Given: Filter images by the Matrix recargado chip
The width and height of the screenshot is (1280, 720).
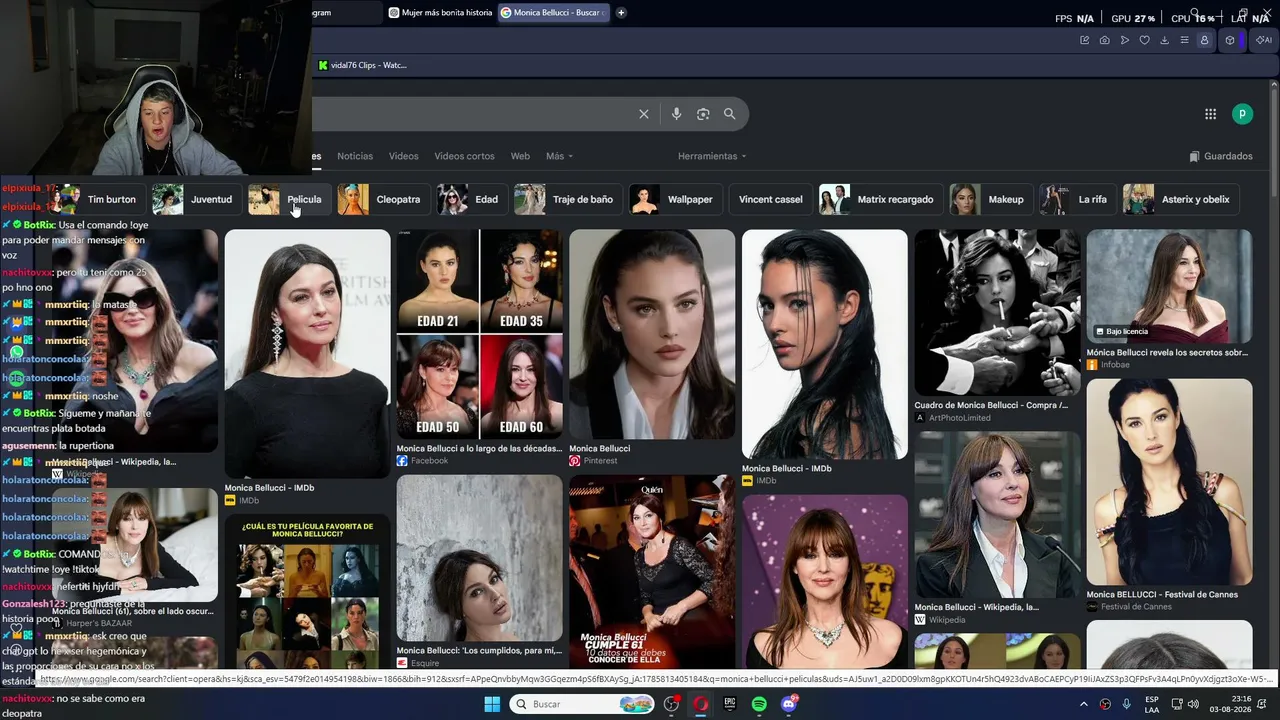Looking at the screenshot, I should click(x=880, y=199).
